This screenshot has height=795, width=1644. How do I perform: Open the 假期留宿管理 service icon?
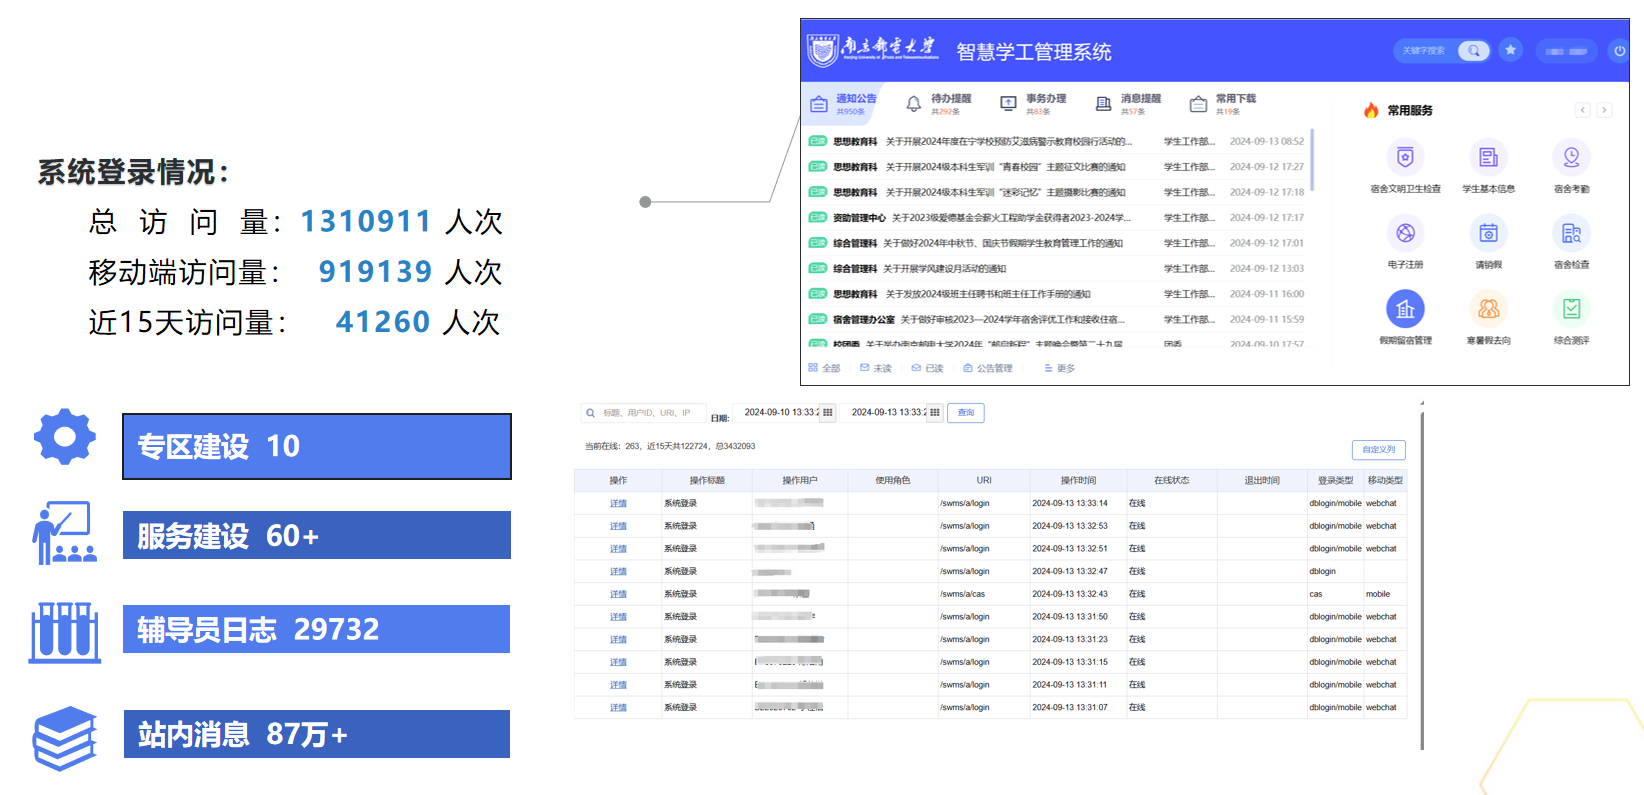(x=1405, y=309)
